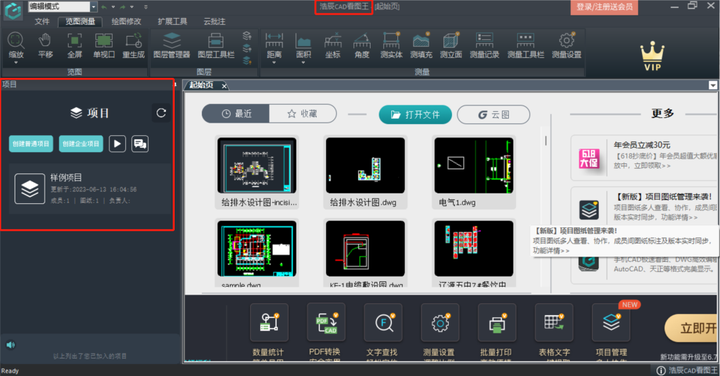This screenshot has height=376, width=720.
Task: Choose the 测立面 measure elevation tool
Action: pyautogui.click(x=451, y=45)
